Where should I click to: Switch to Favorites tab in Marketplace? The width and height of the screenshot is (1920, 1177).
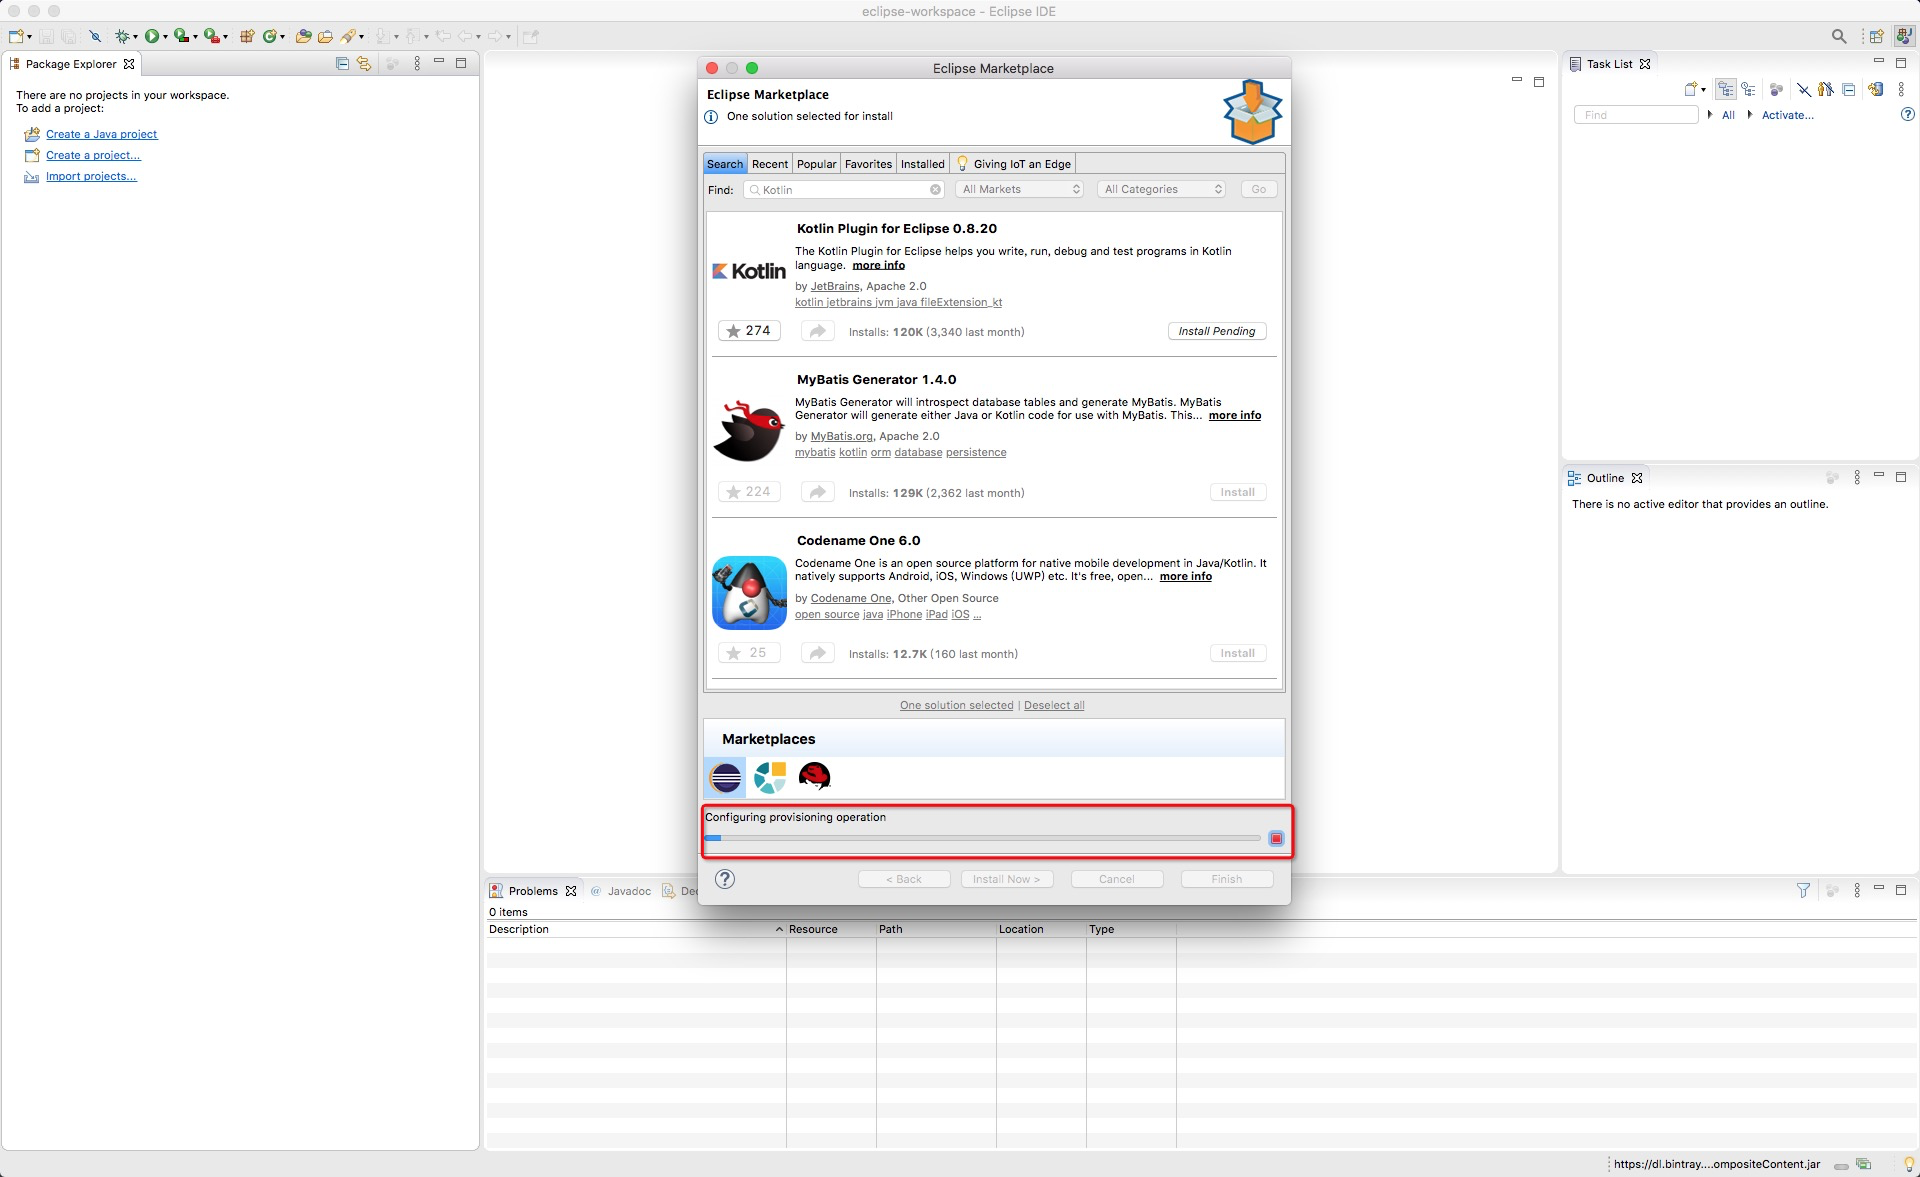pyautogui.click(x=868, y=164)
